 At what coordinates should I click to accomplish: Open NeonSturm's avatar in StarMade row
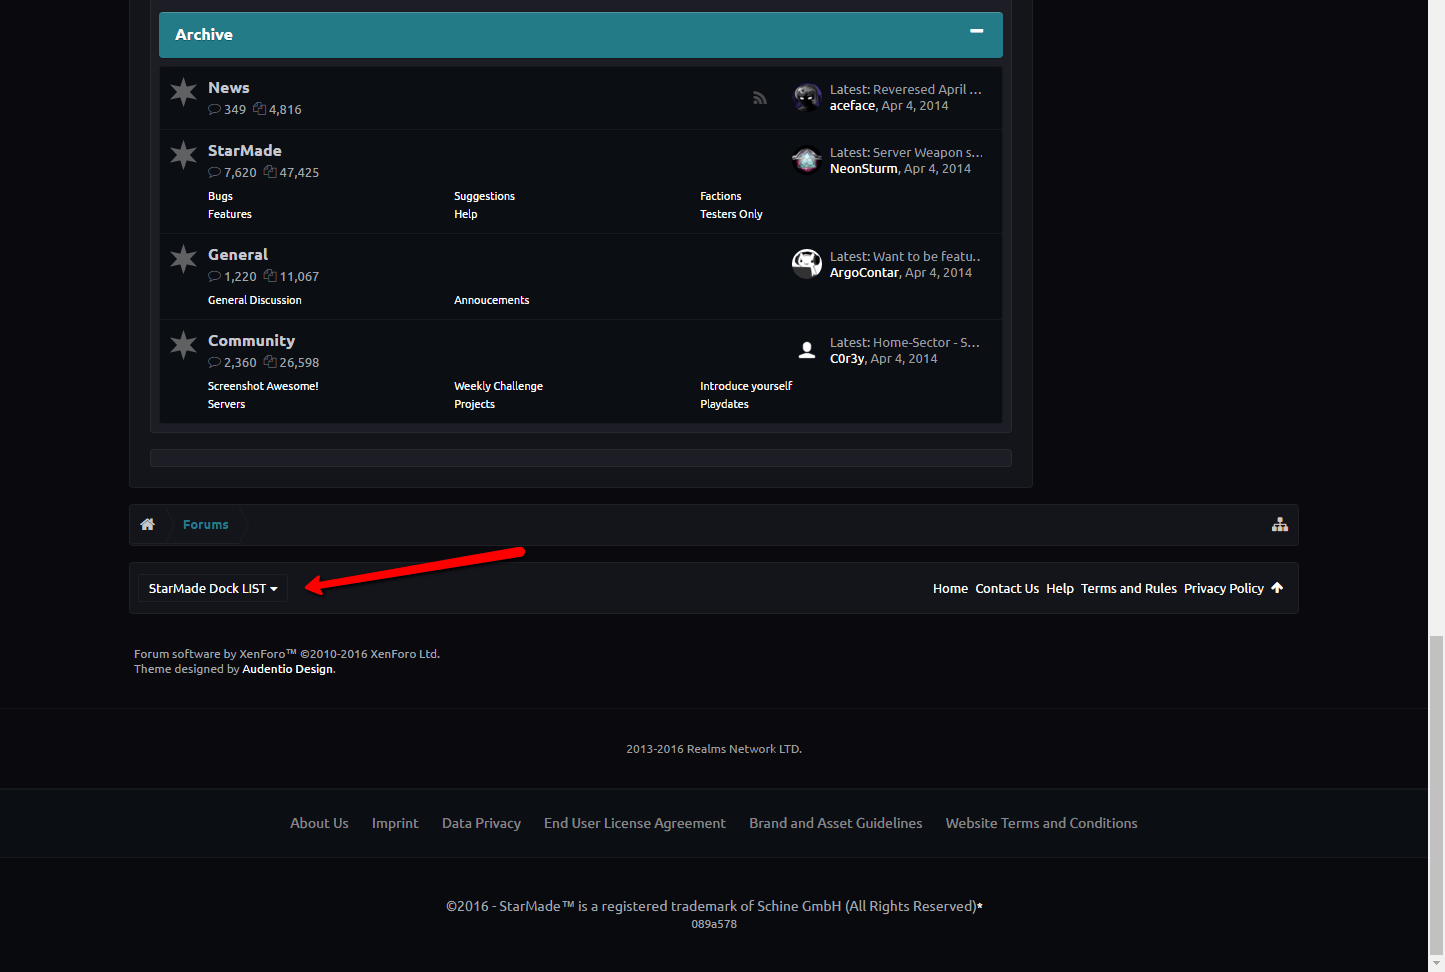point(807,160)
